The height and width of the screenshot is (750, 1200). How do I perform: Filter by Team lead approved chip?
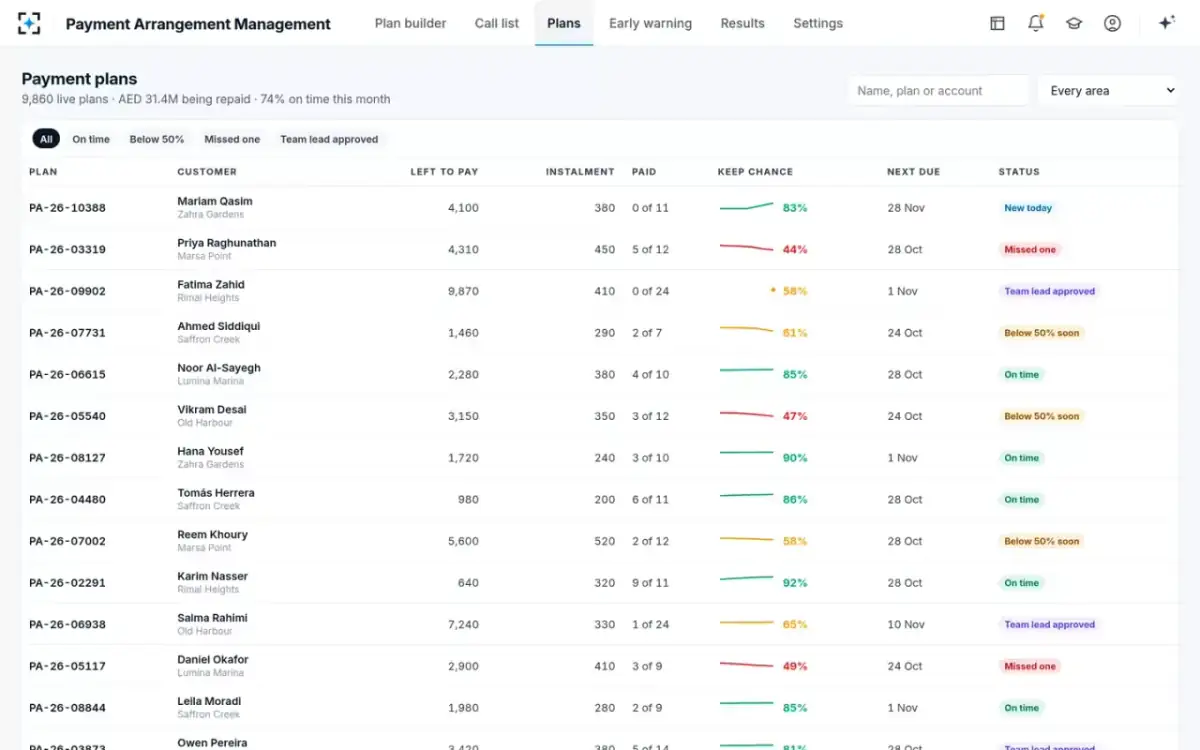[329, 139]
